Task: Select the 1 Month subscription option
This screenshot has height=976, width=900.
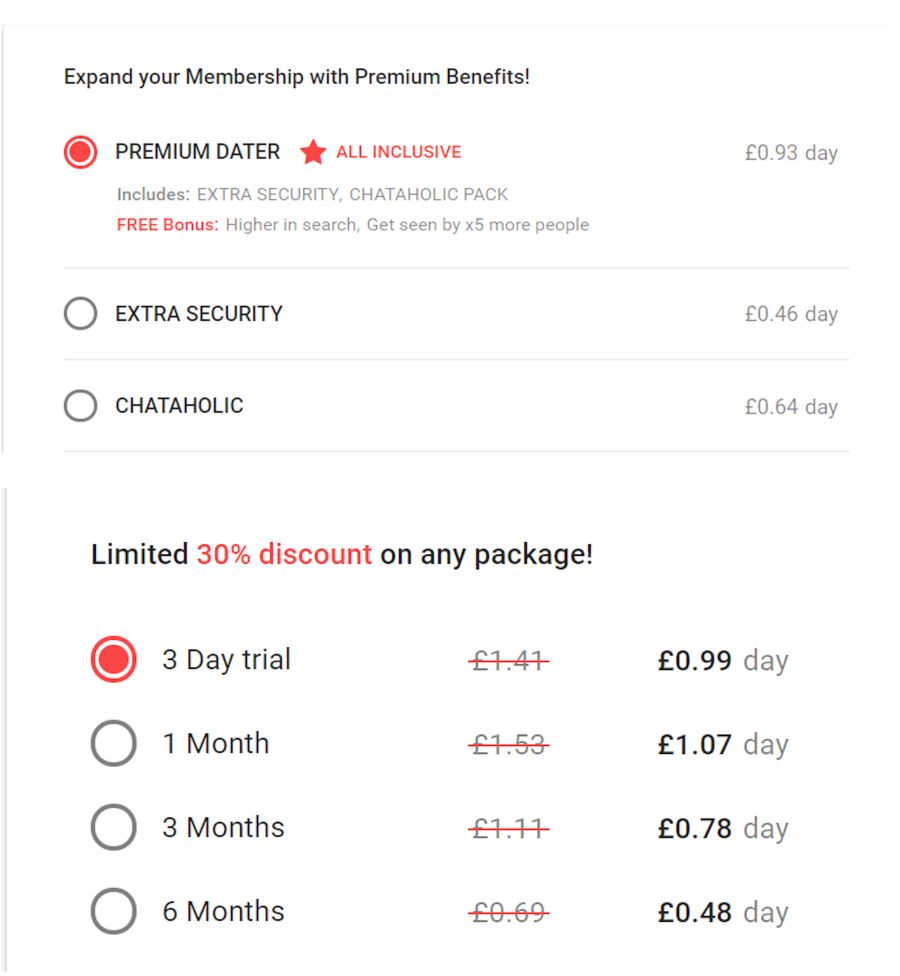Action: click(x=113, y=743)
